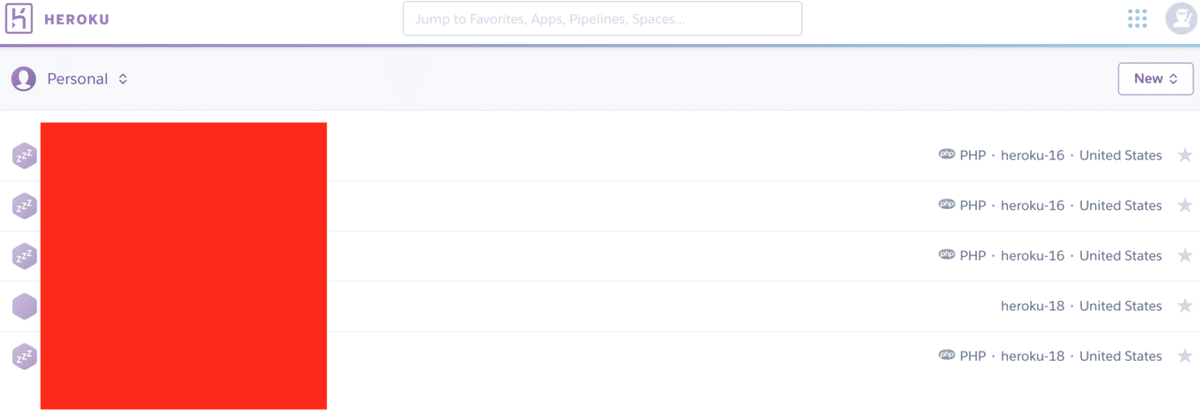
Task: Favorite the first app with its star
Action: point(1185,155)
